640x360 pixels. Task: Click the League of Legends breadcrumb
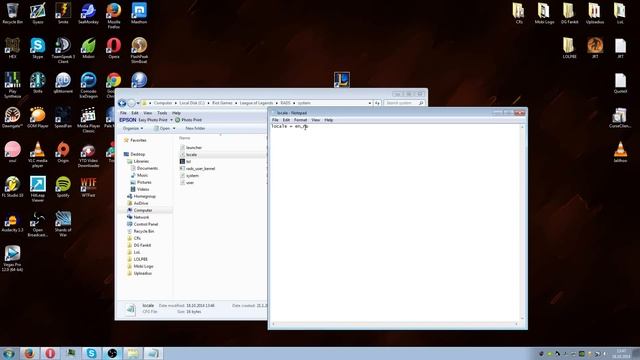coord(256,103)
